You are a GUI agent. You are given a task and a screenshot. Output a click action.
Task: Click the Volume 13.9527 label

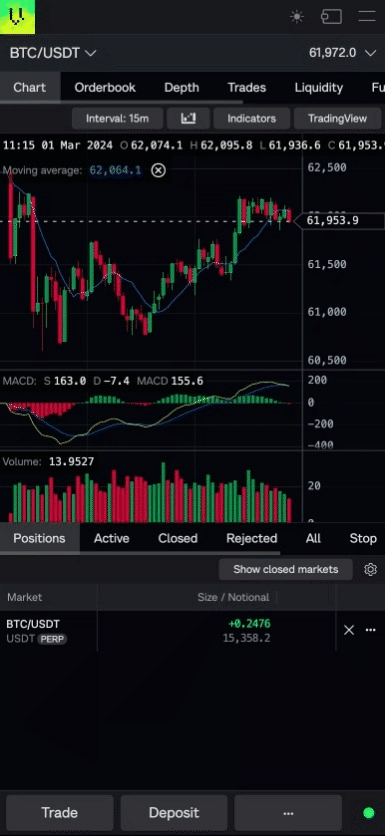(48, 462)
